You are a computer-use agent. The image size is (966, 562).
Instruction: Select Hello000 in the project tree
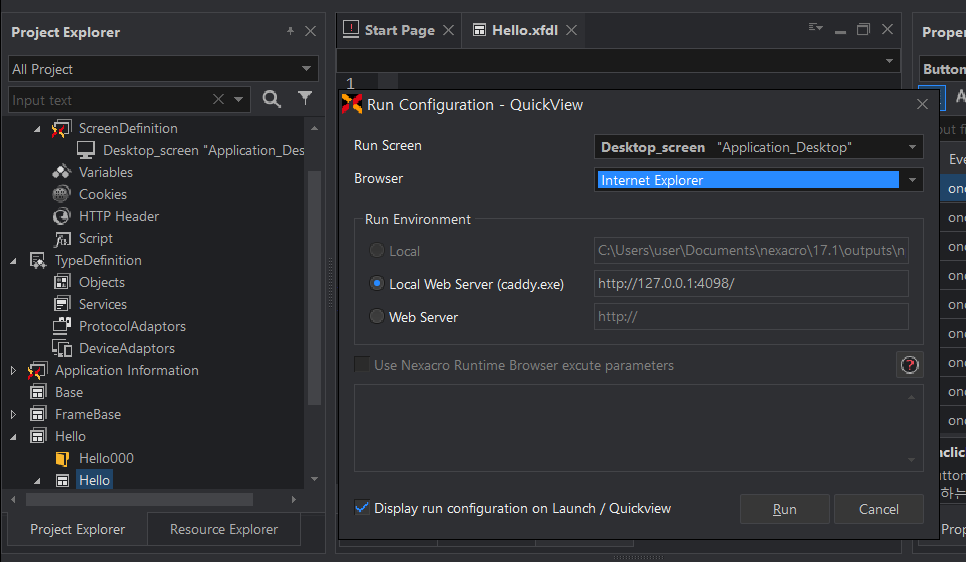pyautogui.click(x=106, y=458)
